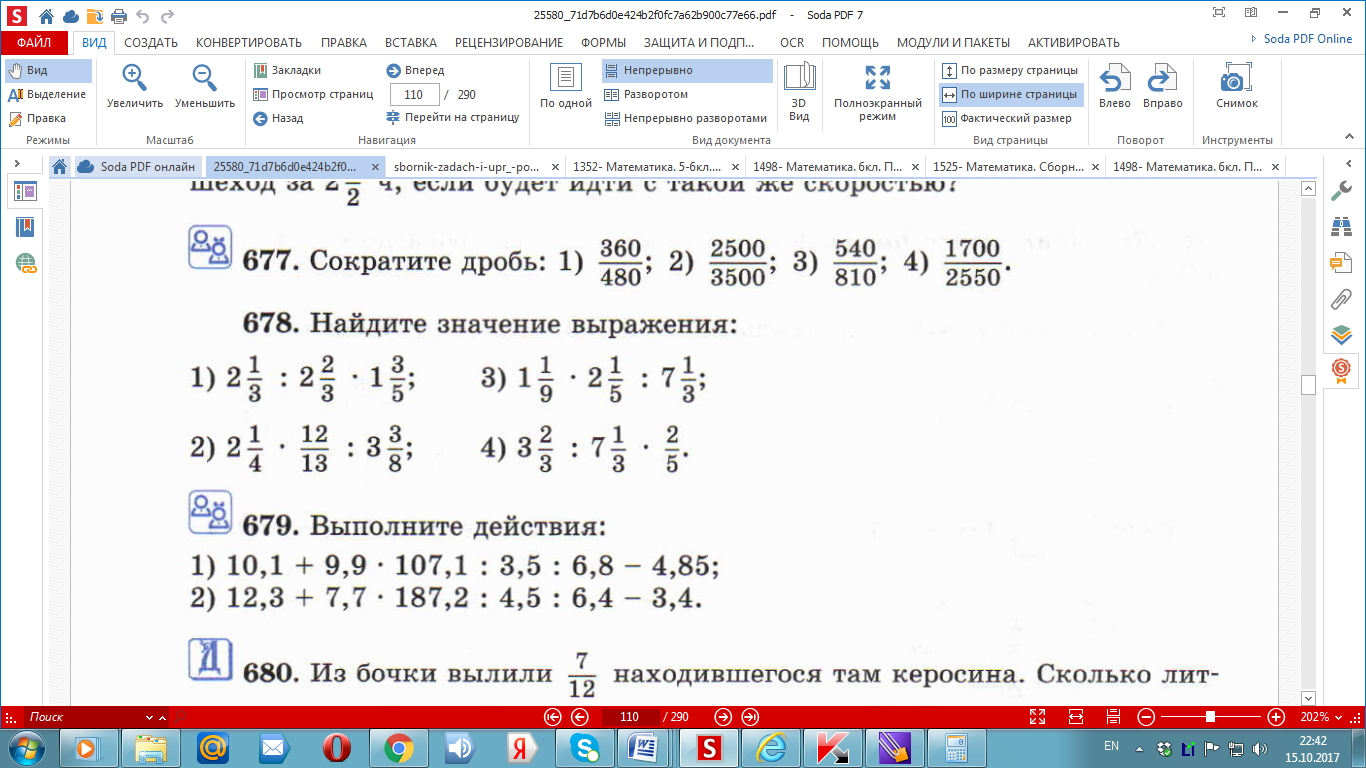This screenshot has width=1366, height=768.
Task: Open the РЕЦЕНЗИРОВАНИЕ ribbon tab
Action: pyautogui.click(x=509, y=42)
